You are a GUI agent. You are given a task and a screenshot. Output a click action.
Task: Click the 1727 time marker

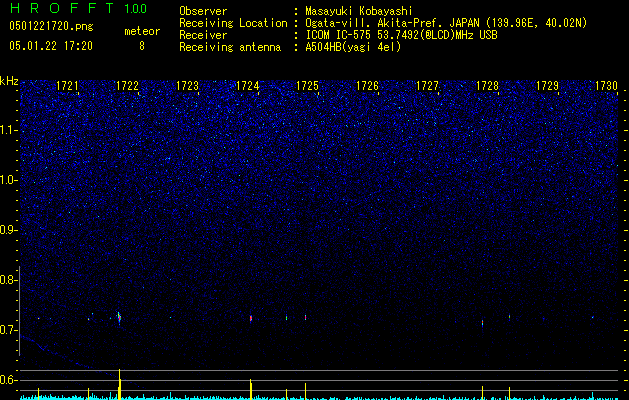pyautogui.click(x=427, y=86)
